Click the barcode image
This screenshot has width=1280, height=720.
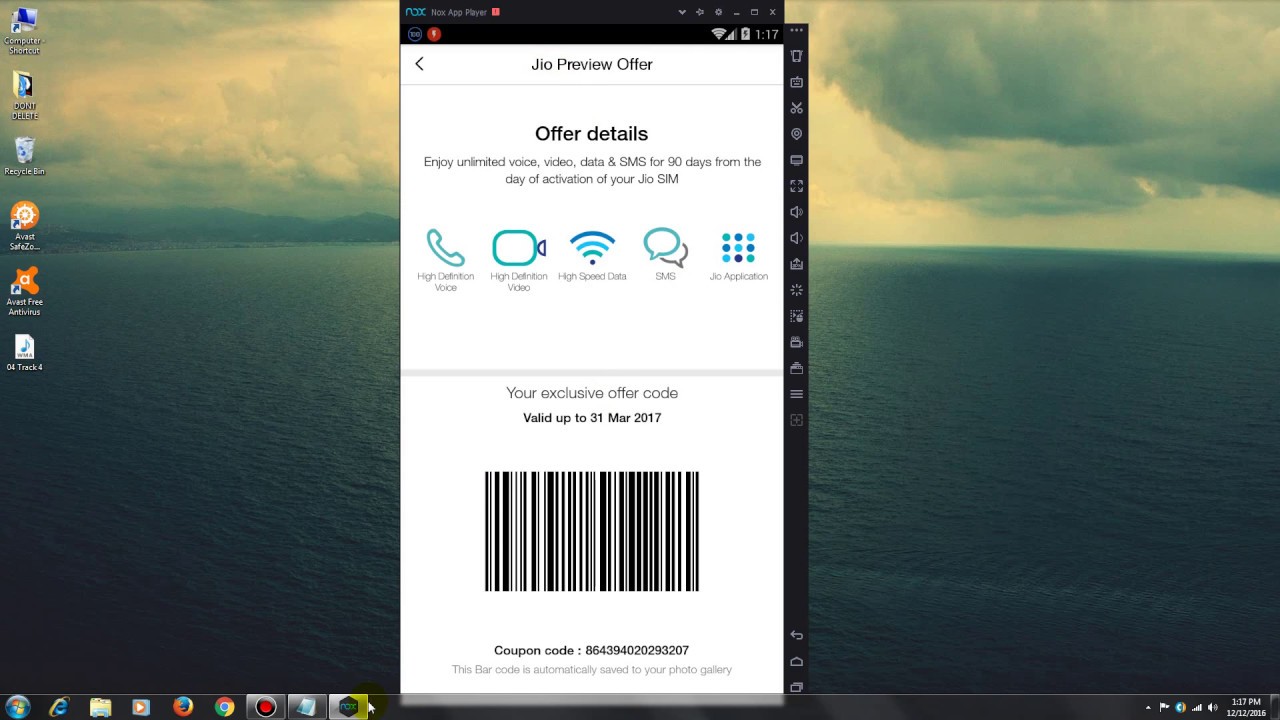pos(592,531)
